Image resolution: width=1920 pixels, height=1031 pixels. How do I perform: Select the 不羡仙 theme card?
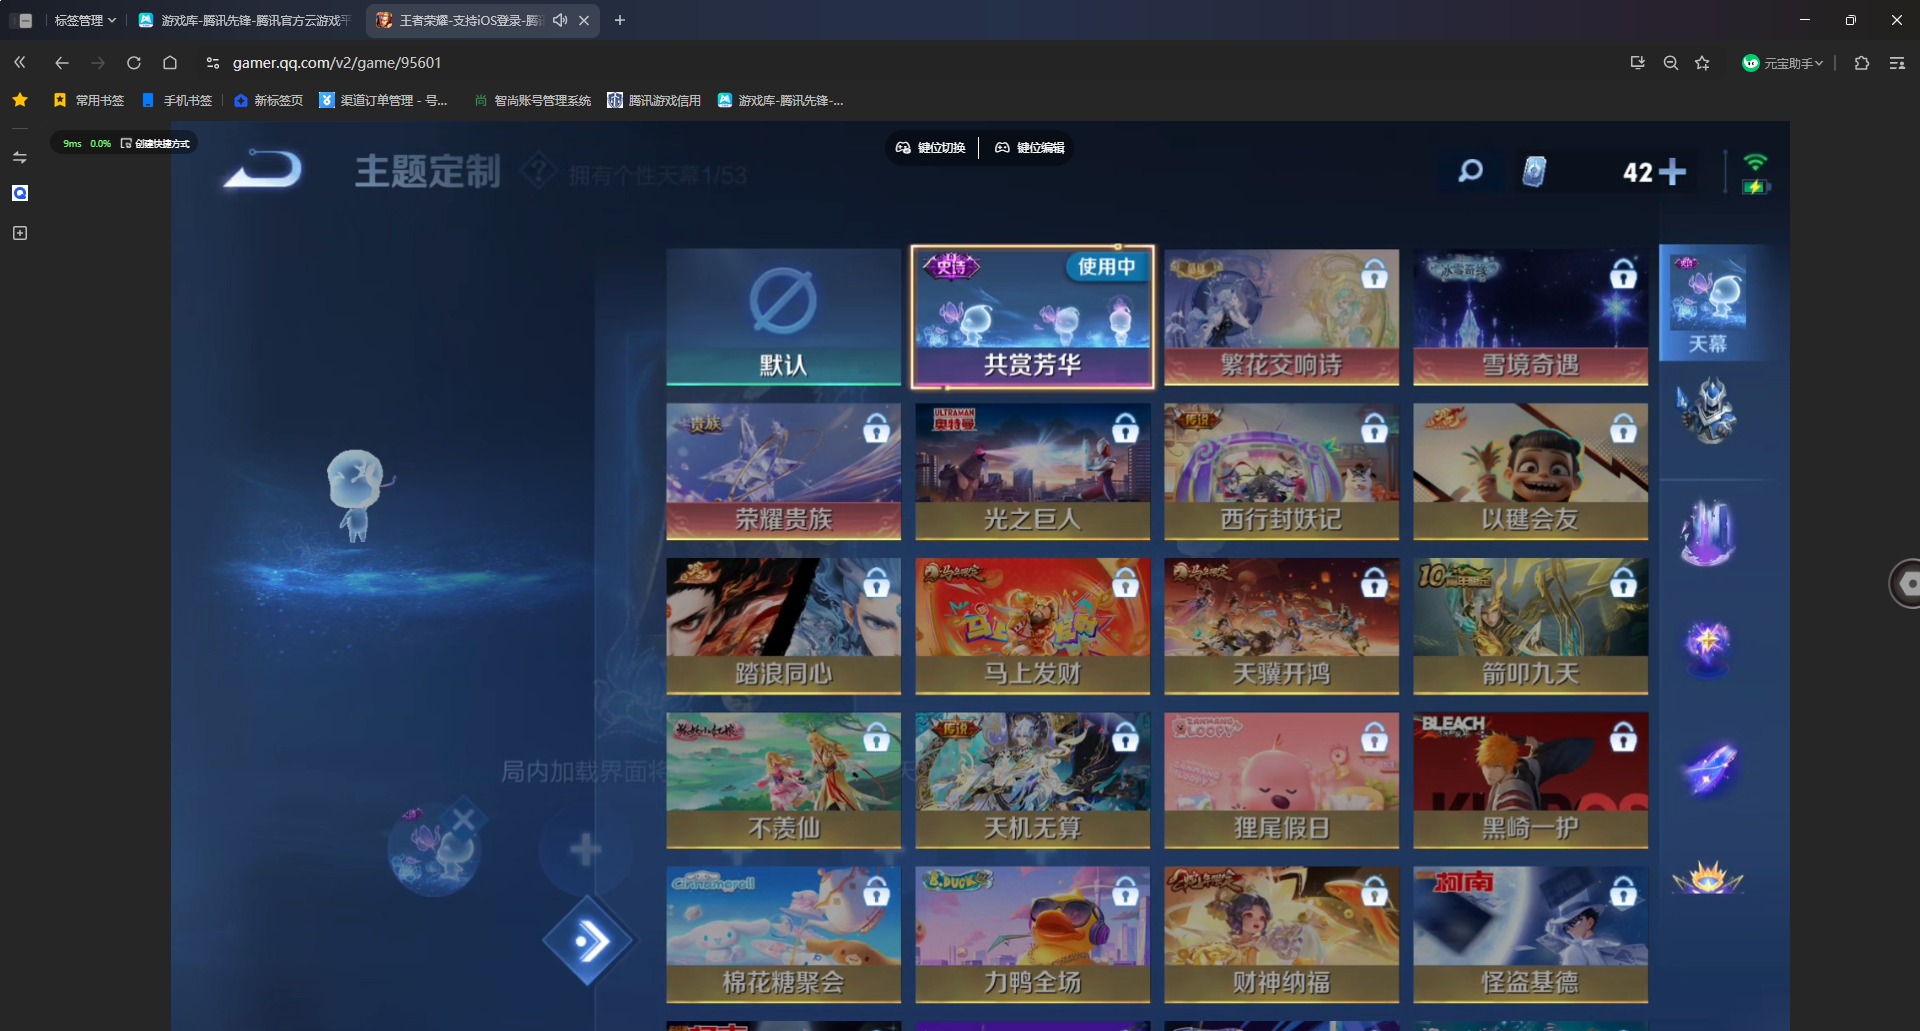point(784,780)
